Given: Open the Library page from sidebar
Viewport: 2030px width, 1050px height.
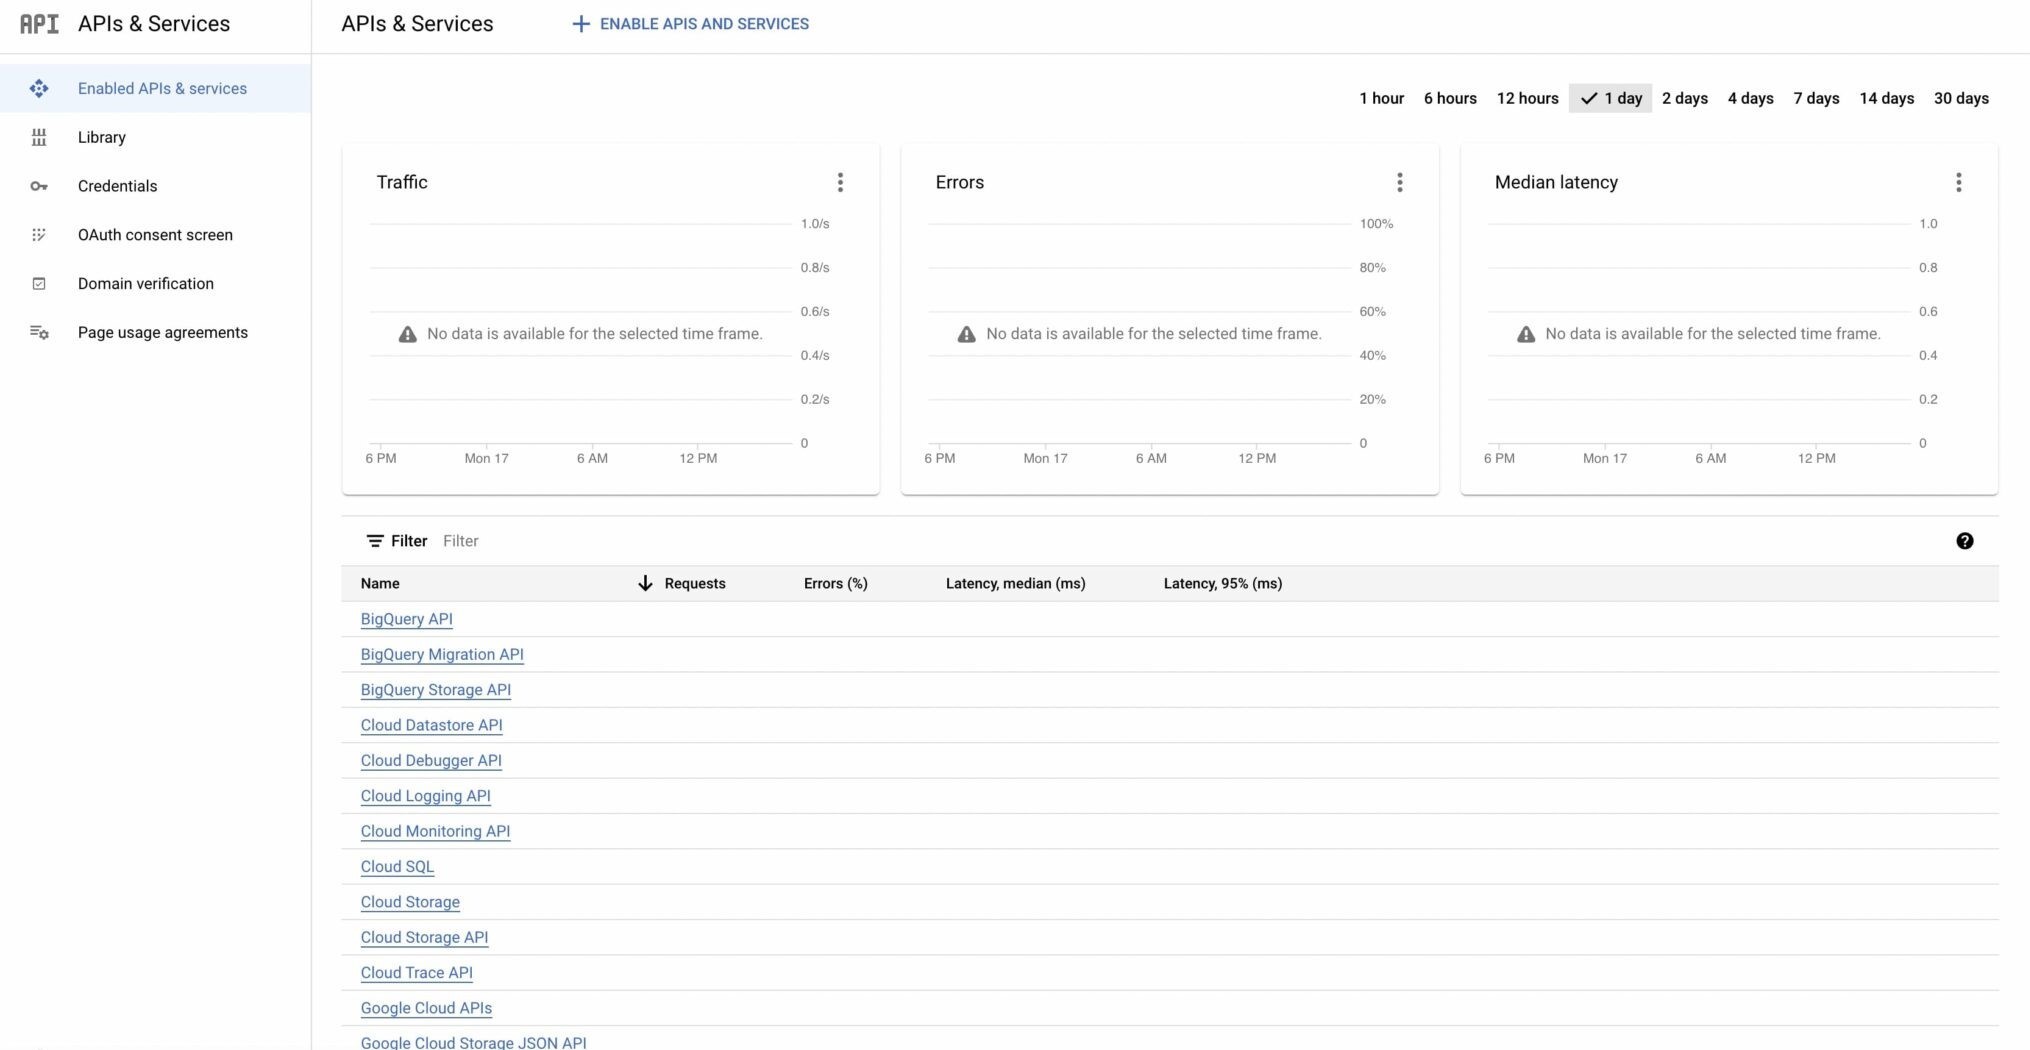Looking at the screenshot, I should click(102, 138).
